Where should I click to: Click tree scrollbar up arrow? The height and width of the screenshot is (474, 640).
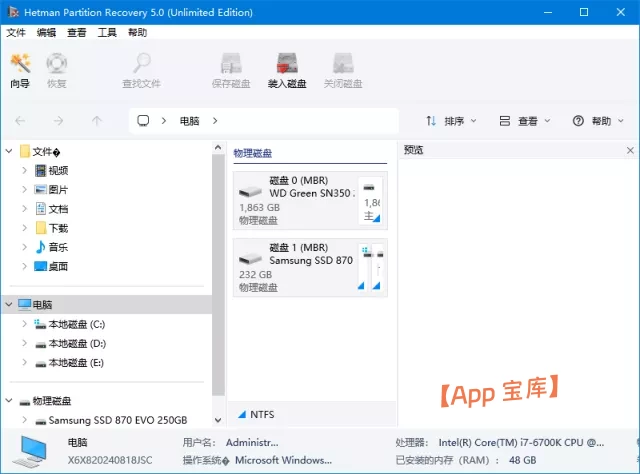[x=218, y=148]
